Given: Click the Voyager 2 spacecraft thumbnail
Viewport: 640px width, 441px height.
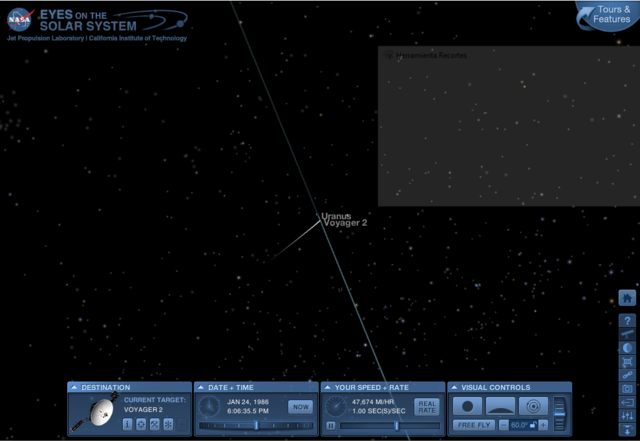Looking at the screenshot, I should coord(96,412).
